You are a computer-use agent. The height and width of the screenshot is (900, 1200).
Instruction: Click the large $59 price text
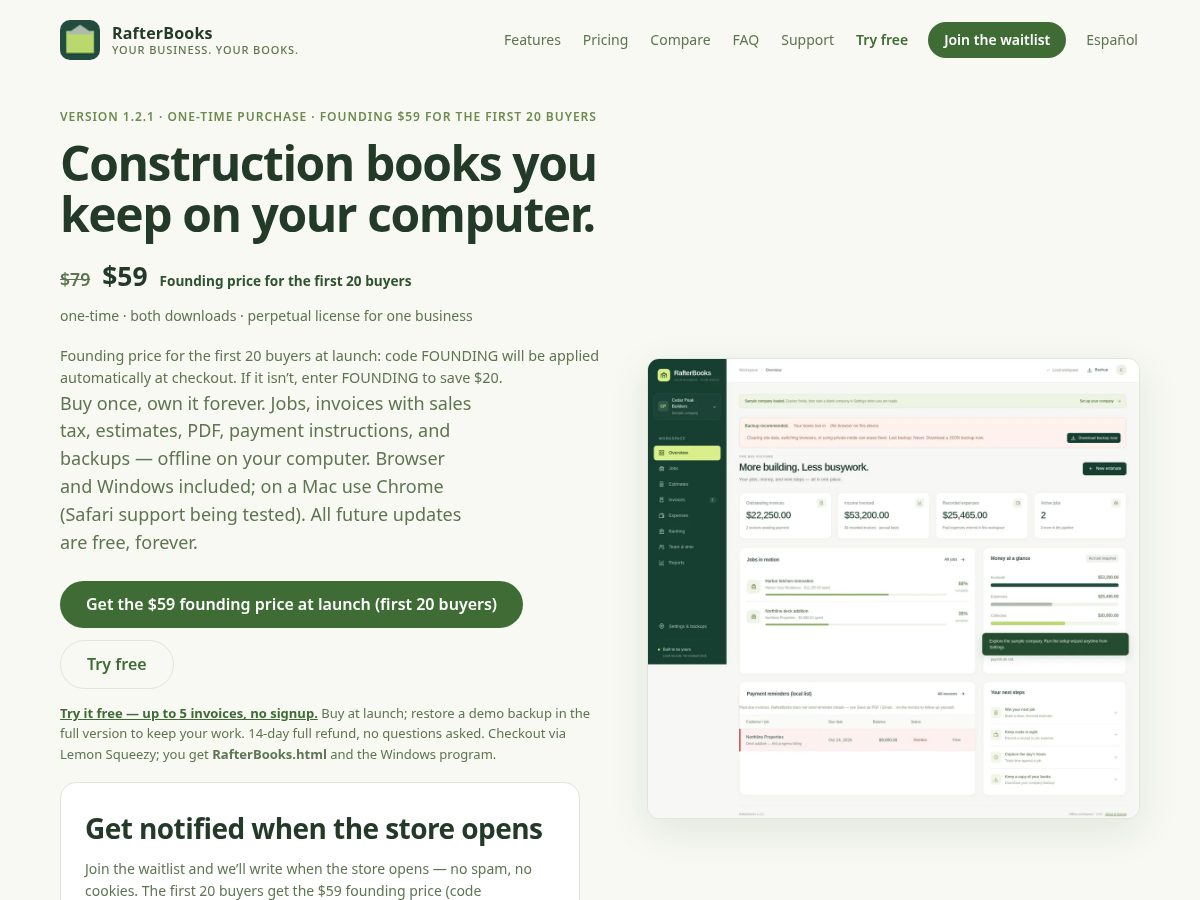[125, 277]
